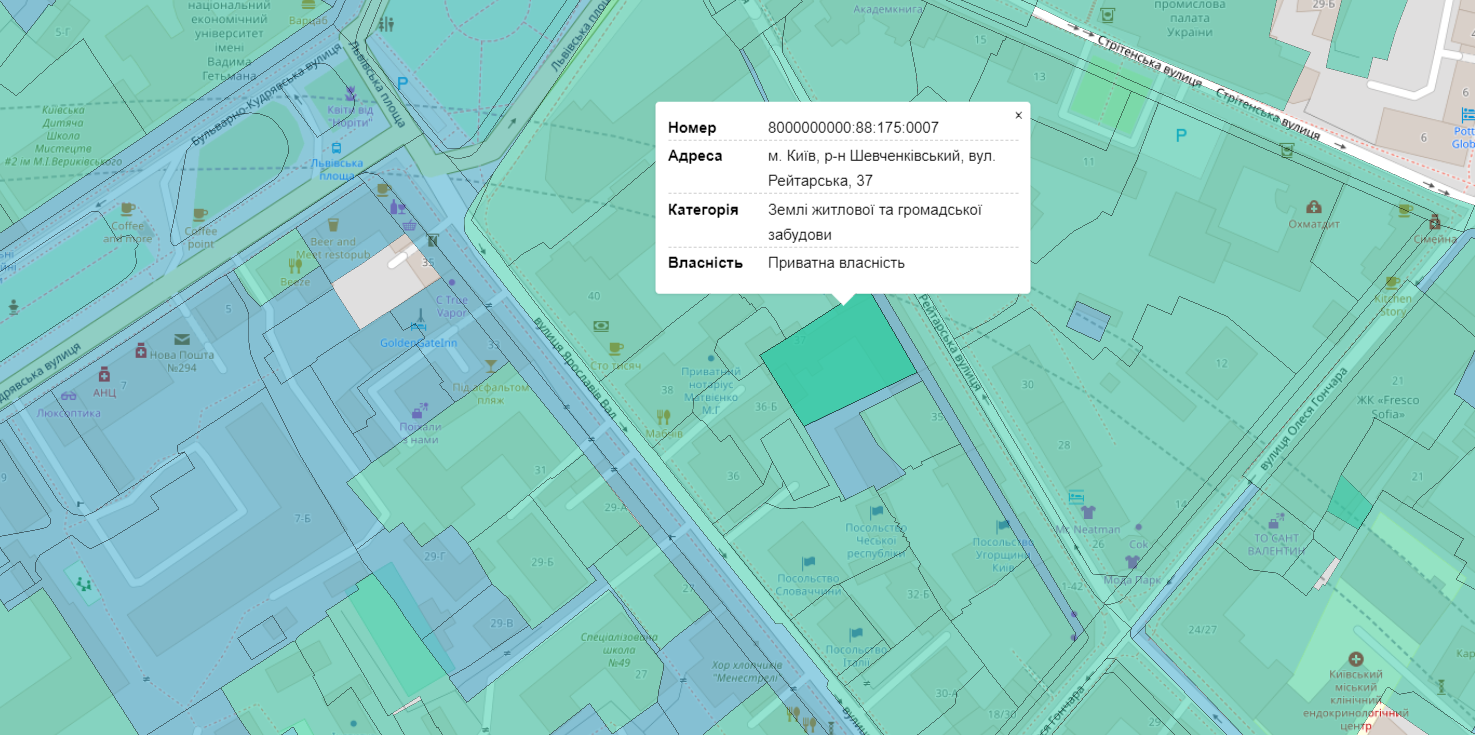Image resolution: width=1475 pixels, height=735 pixels.
Task: Select the Посольство Угорщини flag icon
Action: [1002, 527]
